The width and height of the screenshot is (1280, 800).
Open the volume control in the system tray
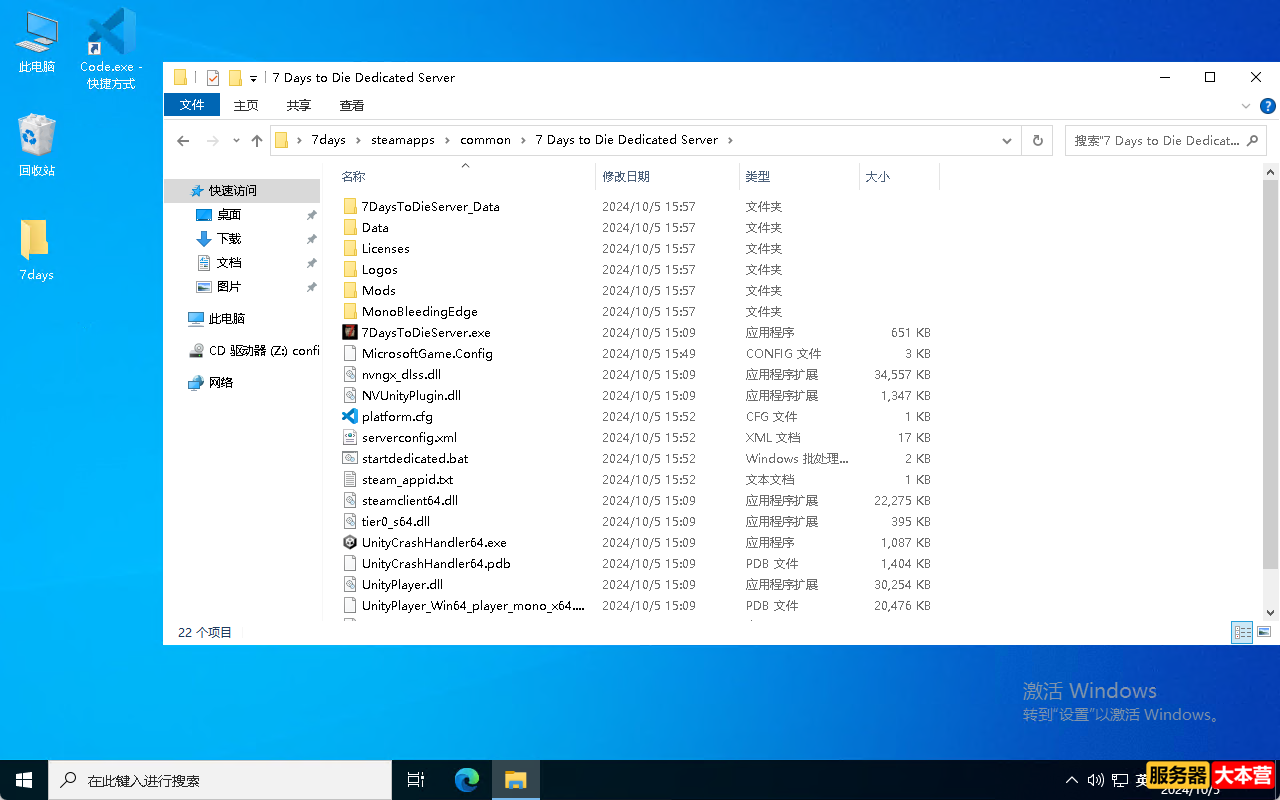[x=1095, y=780]
